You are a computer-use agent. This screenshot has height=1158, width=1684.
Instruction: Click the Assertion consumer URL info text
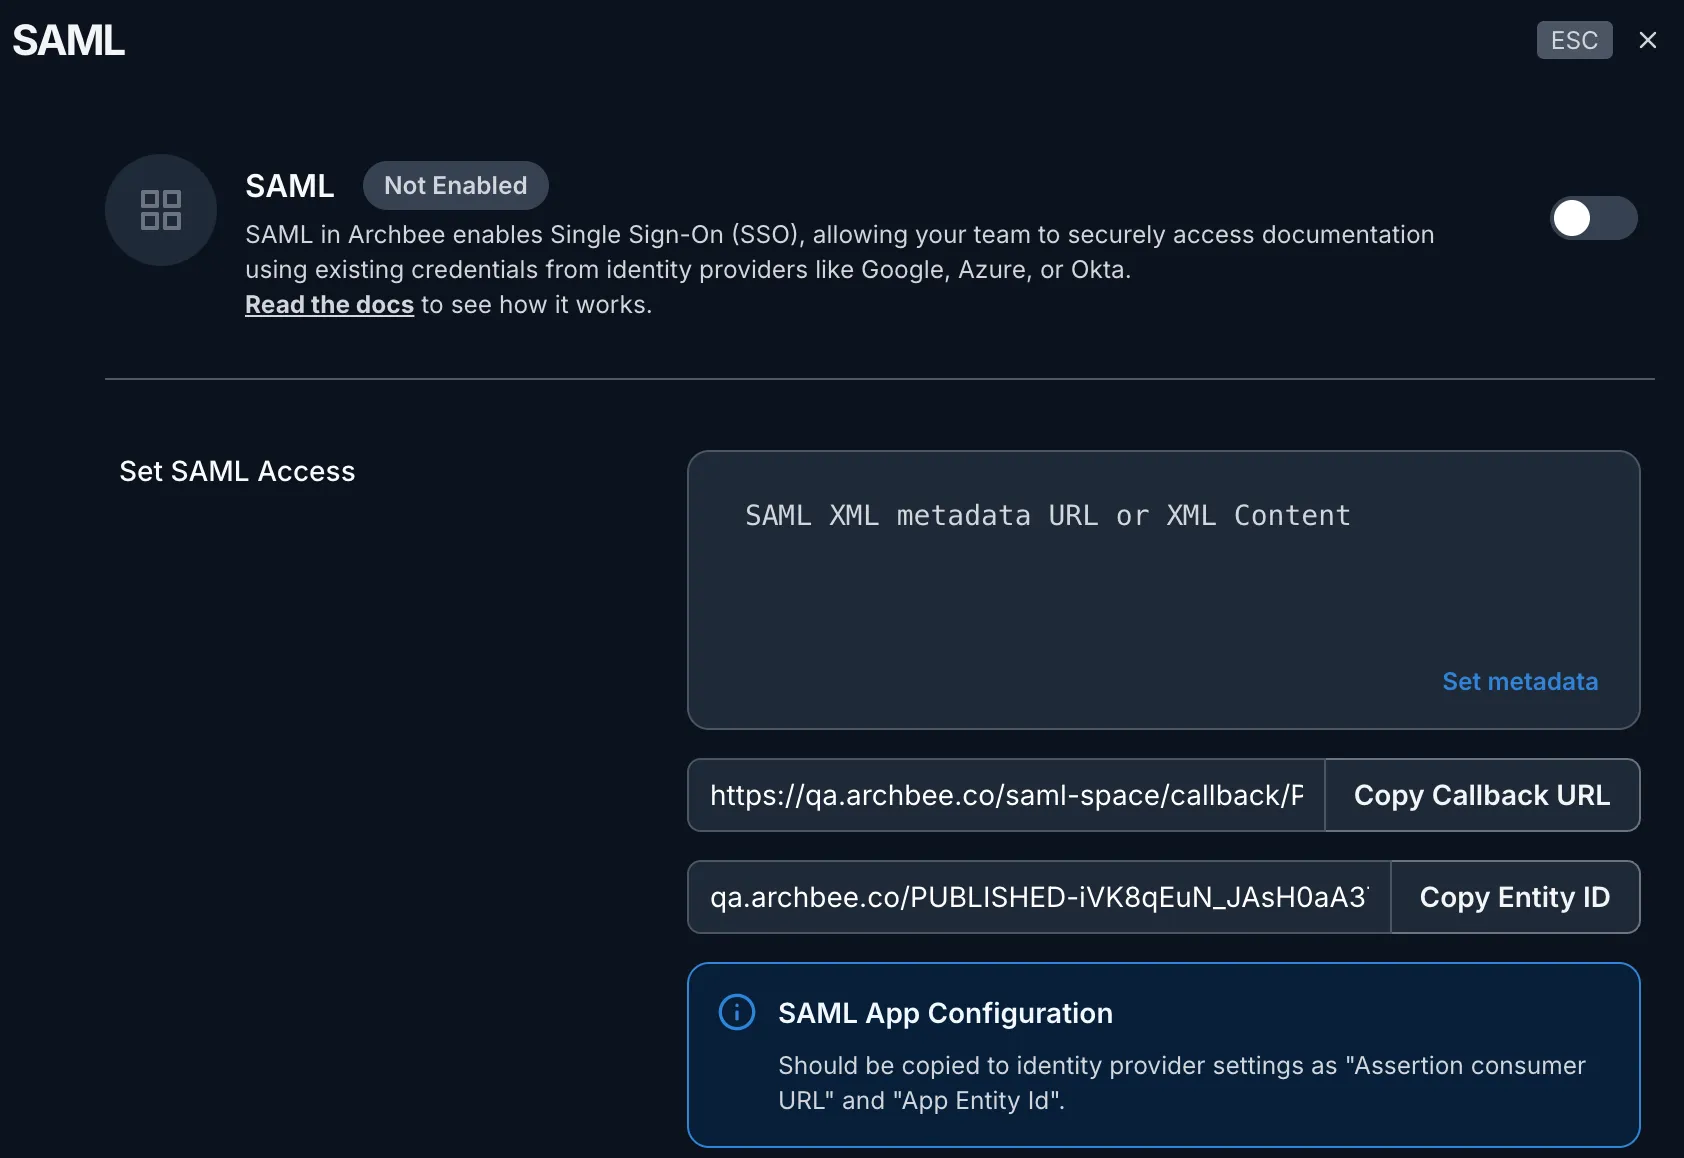[1182, 1083]
